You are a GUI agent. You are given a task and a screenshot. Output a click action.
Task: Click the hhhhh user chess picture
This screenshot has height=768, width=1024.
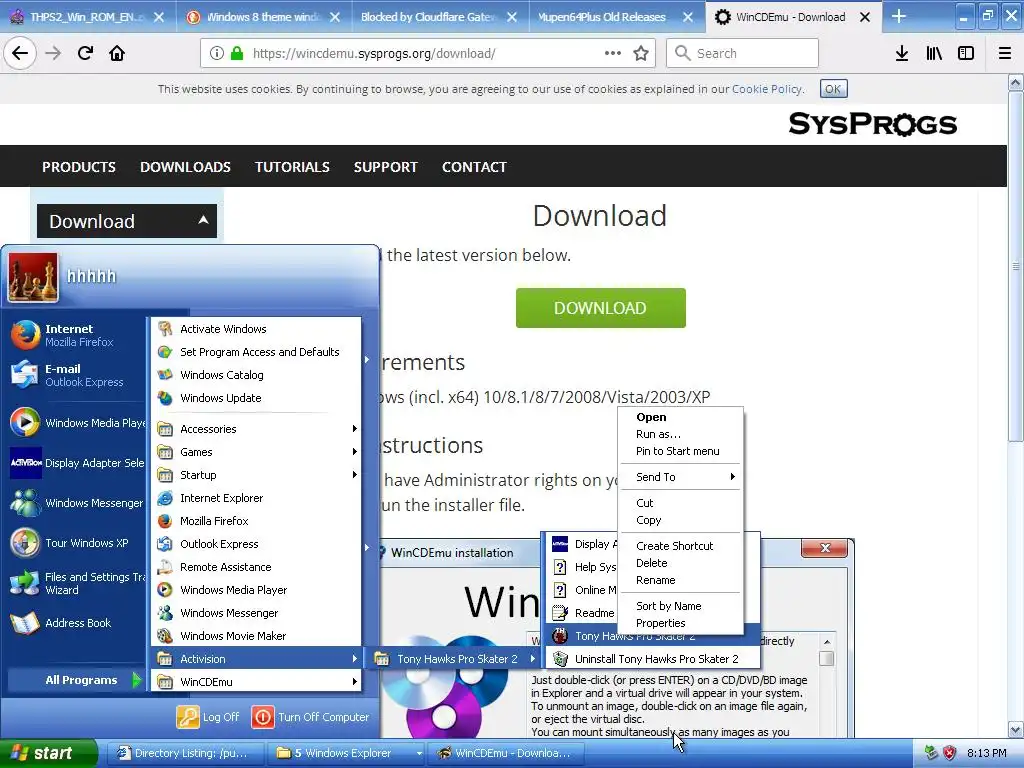[33, 278]
